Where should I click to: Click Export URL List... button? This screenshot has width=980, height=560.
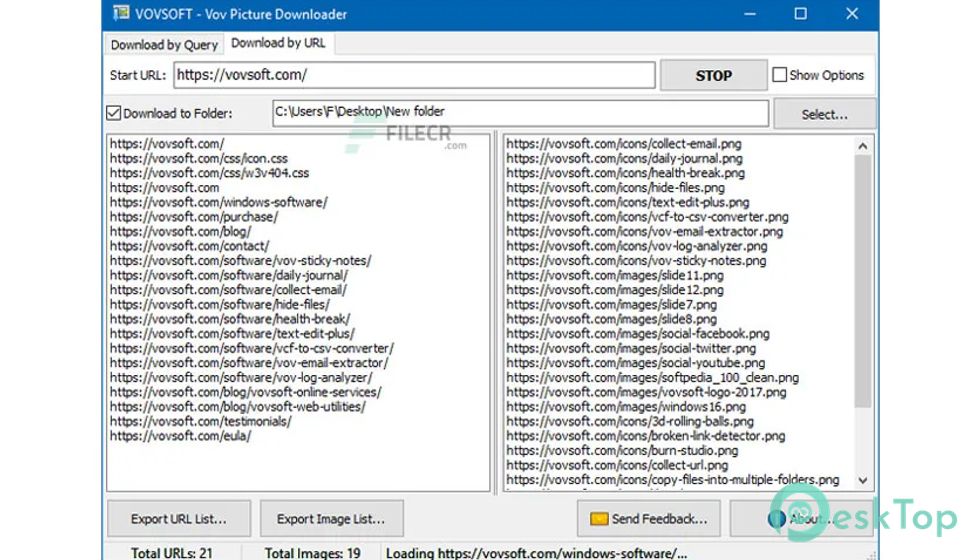tap(179, 519)
